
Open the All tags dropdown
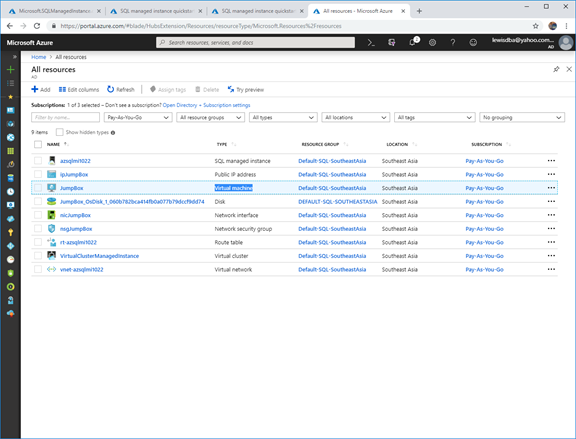click(435, 118)
